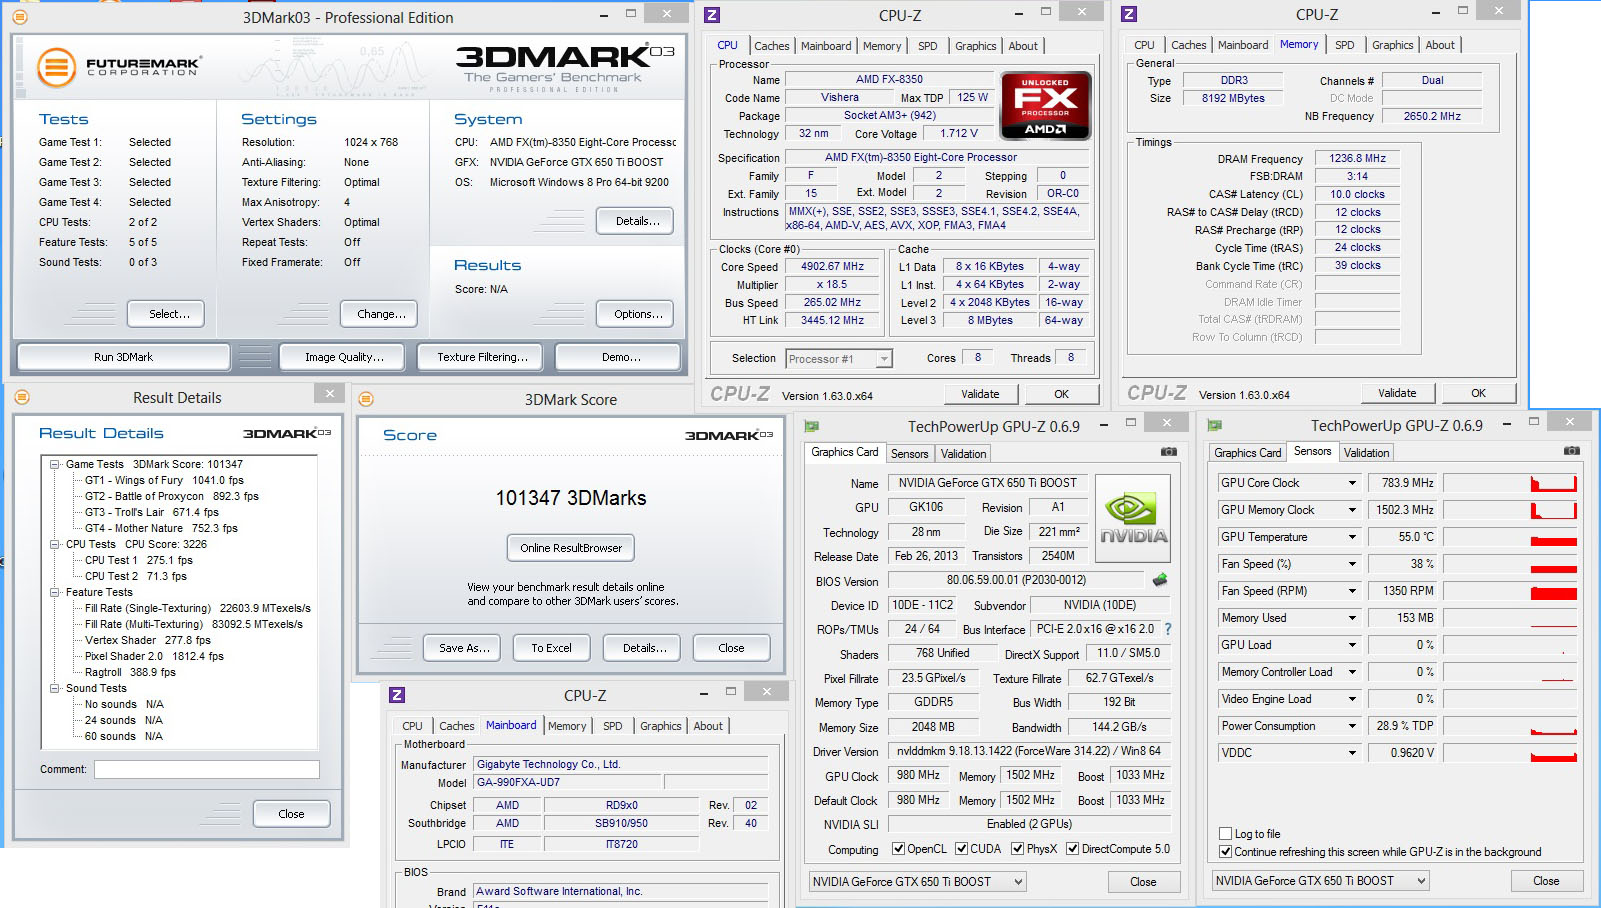The image size is (1601, 908).
Task: Switch to Sensors tab in GPU-Z Graphics Card window
Action: click(x=909, y=454)
